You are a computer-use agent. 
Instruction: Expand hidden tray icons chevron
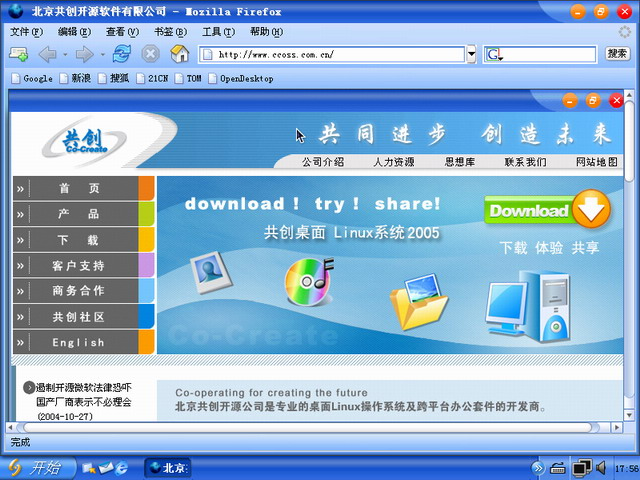click(538, 468)
